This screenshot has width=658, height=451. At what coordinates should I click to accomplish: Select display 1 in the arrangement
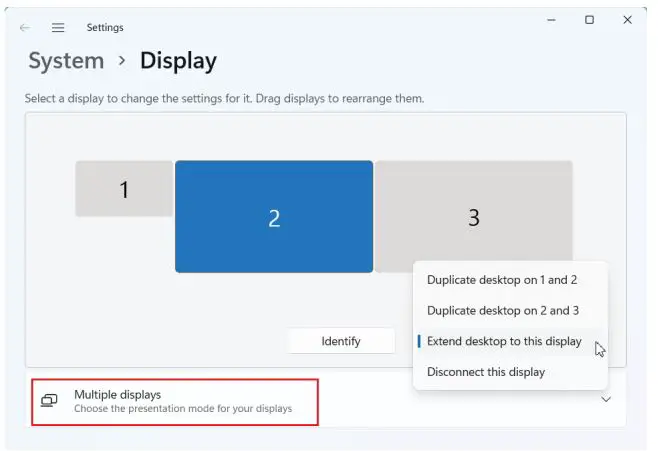click(124, 189)
